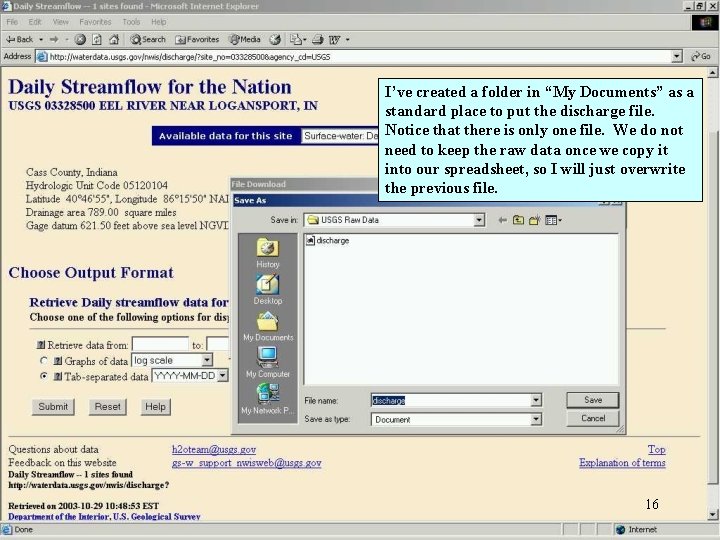Click the Reset button

point(107,407)
